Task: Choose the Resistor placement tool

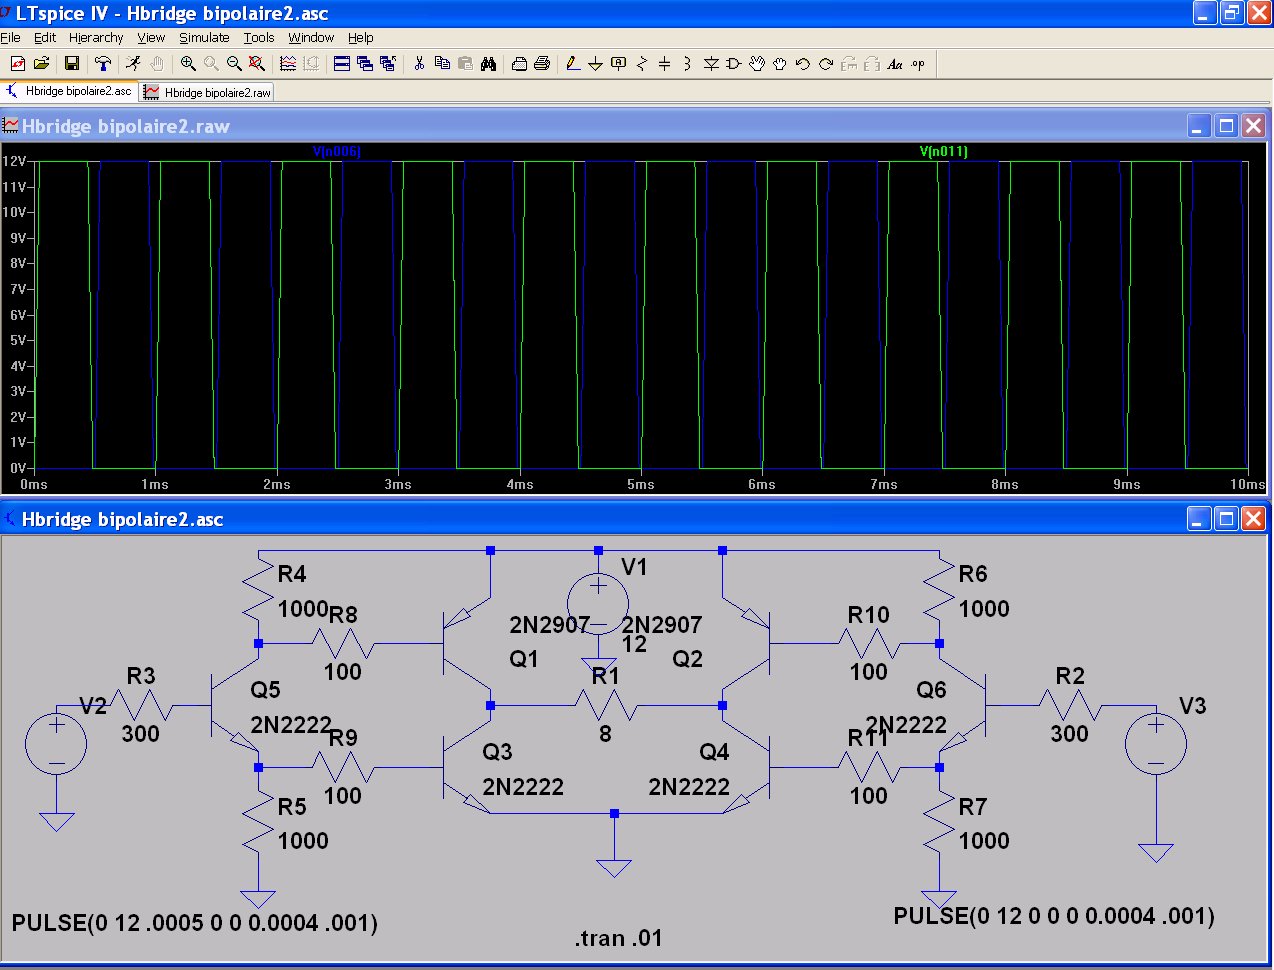Action: (642, 64)
